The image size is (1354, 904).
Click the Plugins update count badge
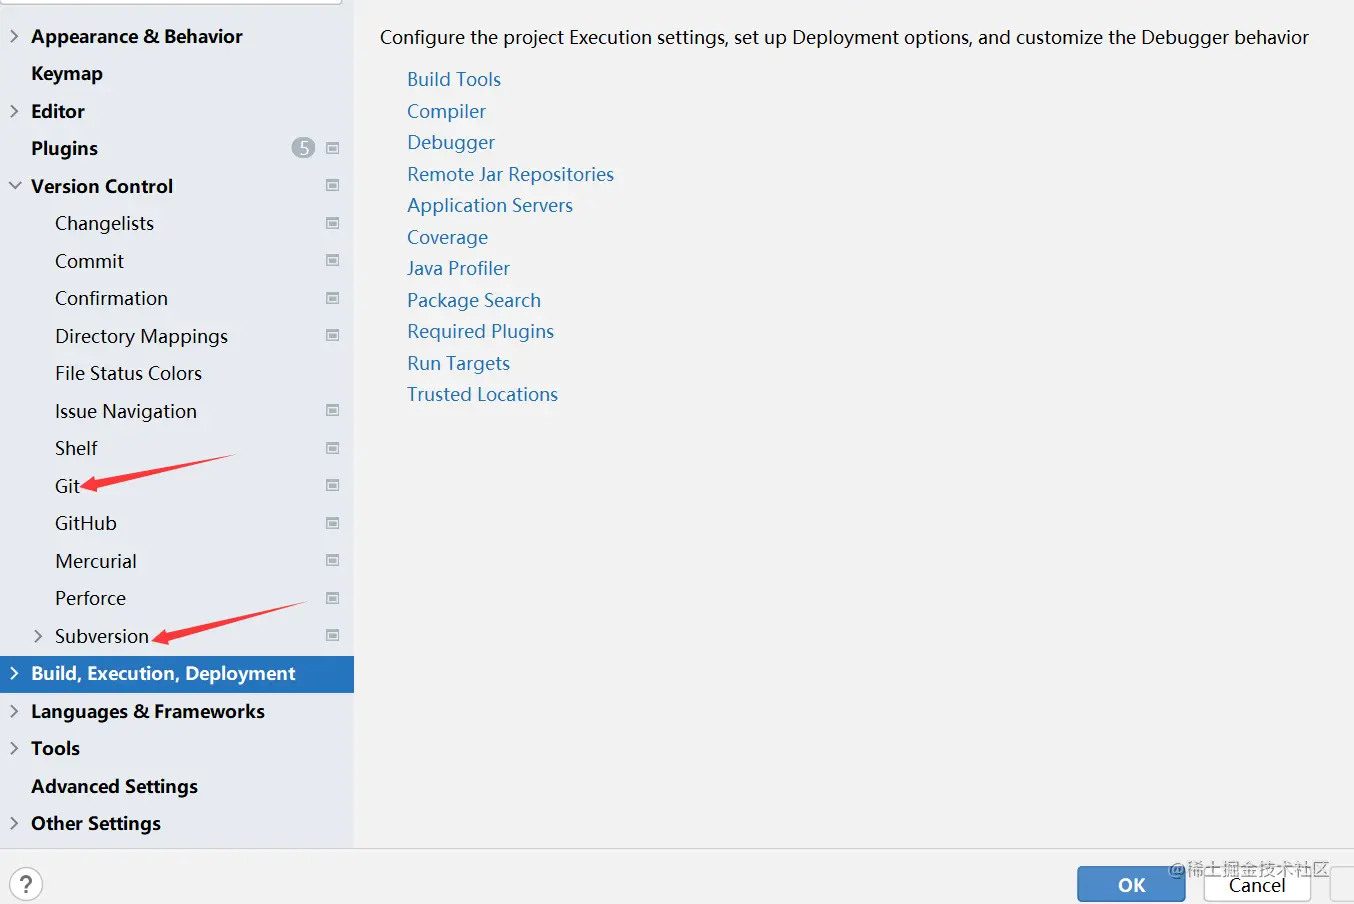click(x=303, y=148)
